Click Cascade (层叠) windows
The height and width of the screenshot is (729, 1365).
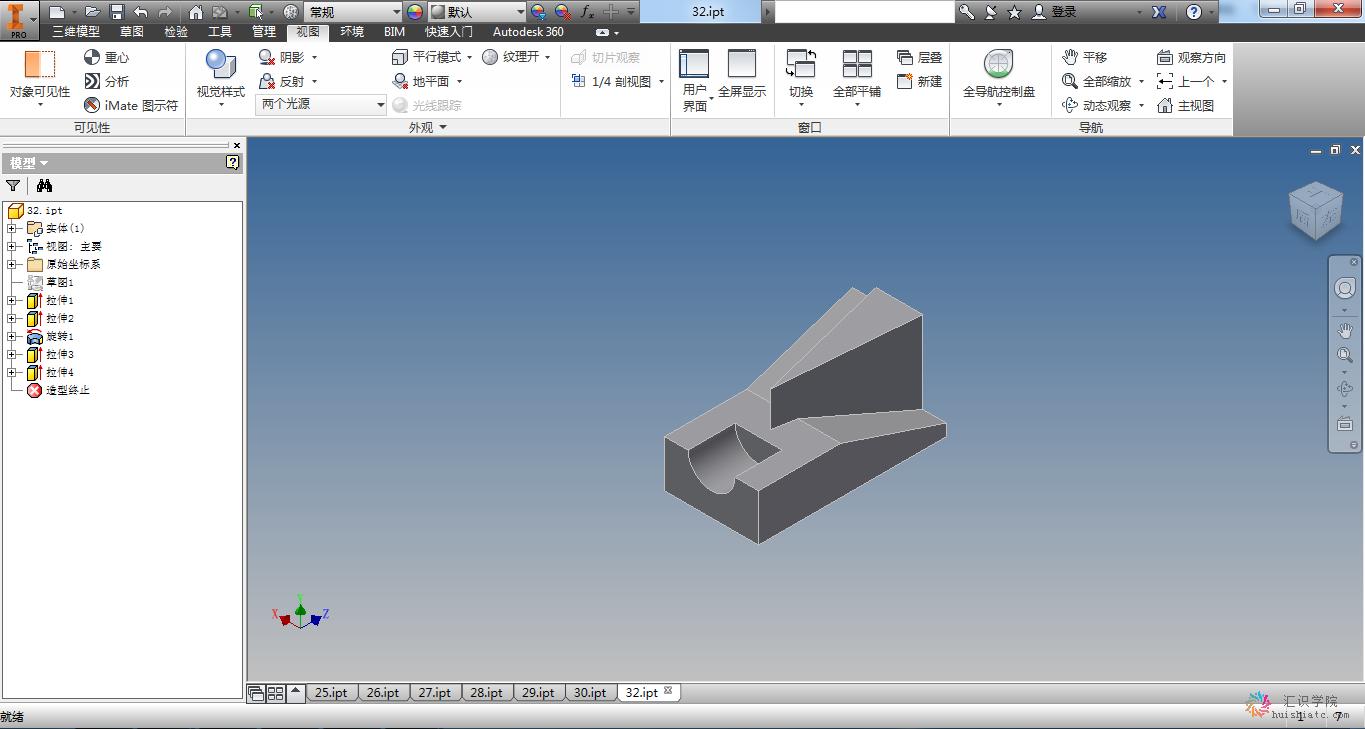(x=919, y=57)
